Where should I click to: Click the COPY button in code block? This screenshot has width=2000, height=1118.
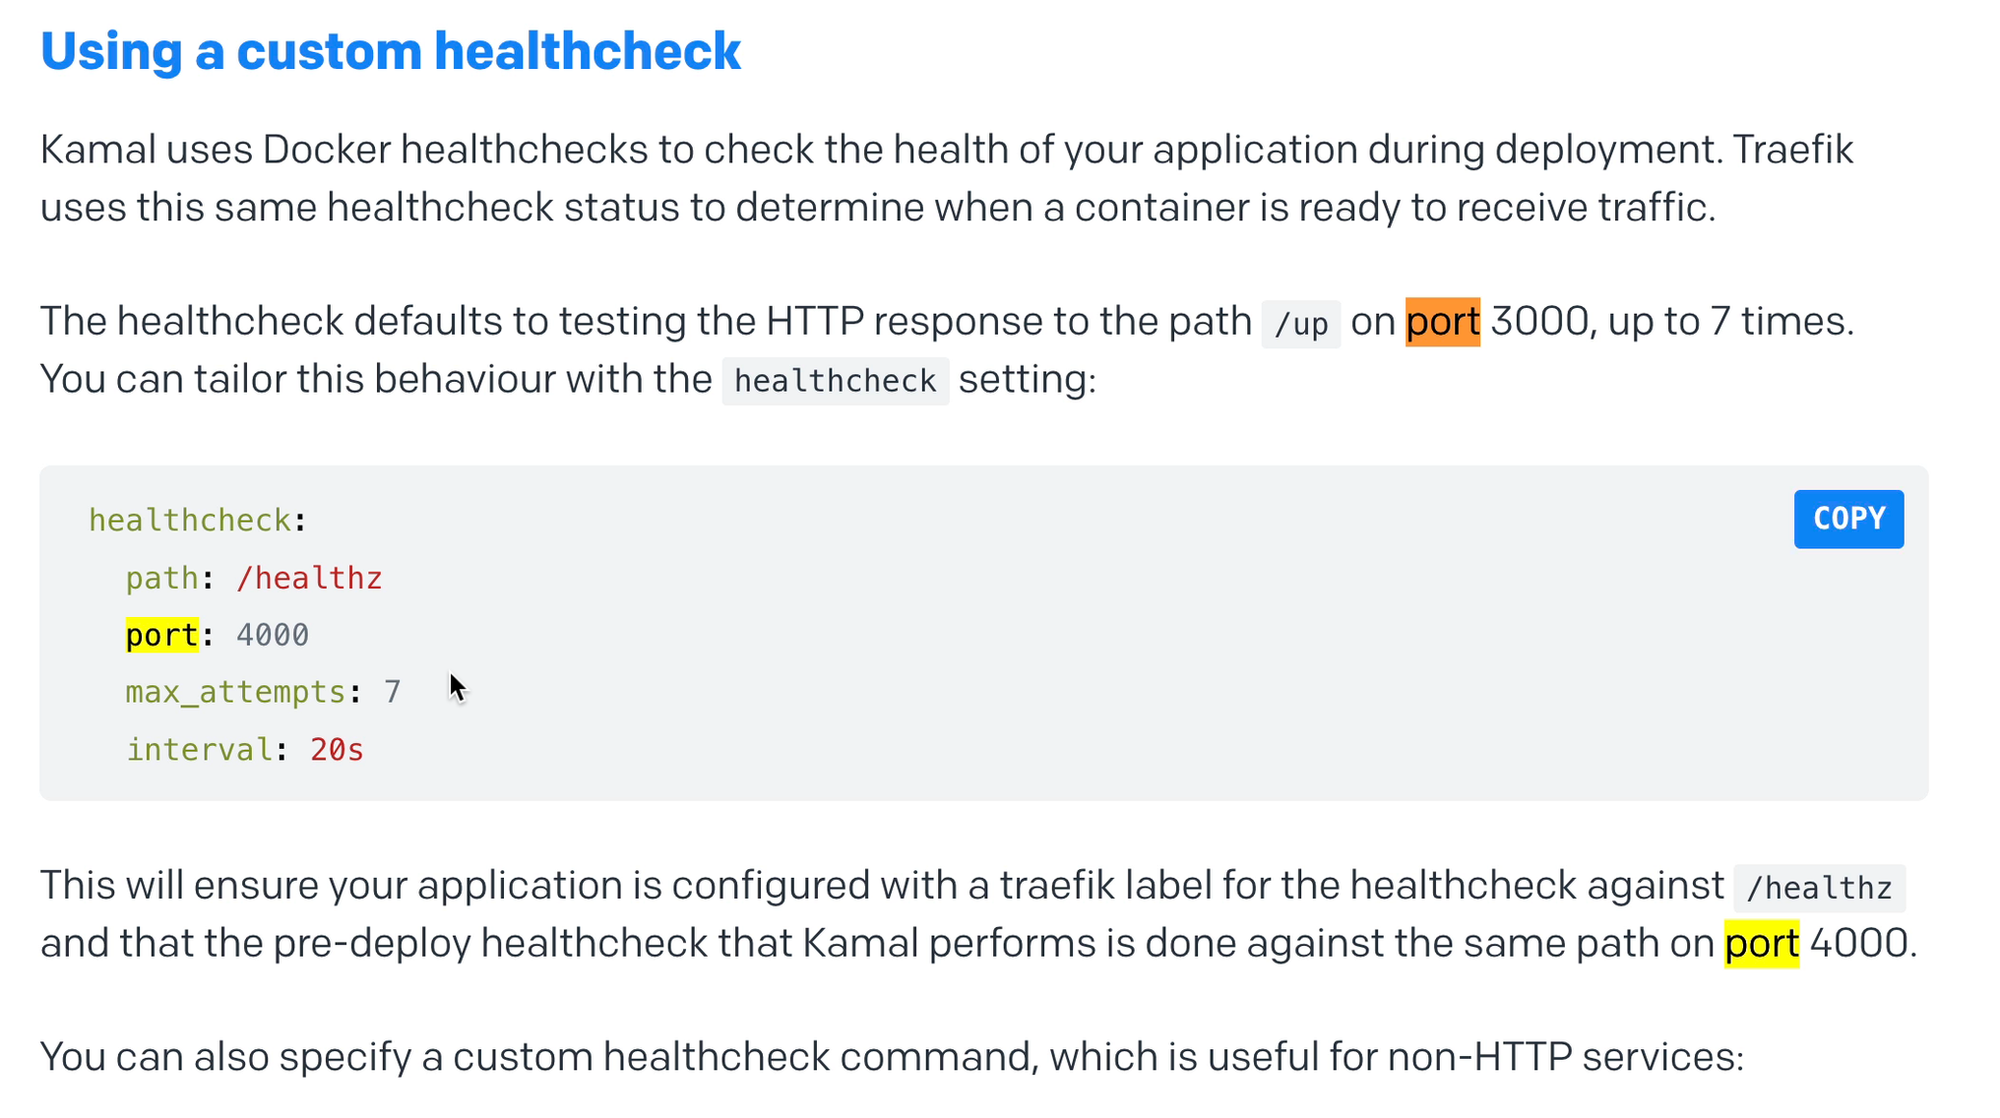tap(1848, 519)
